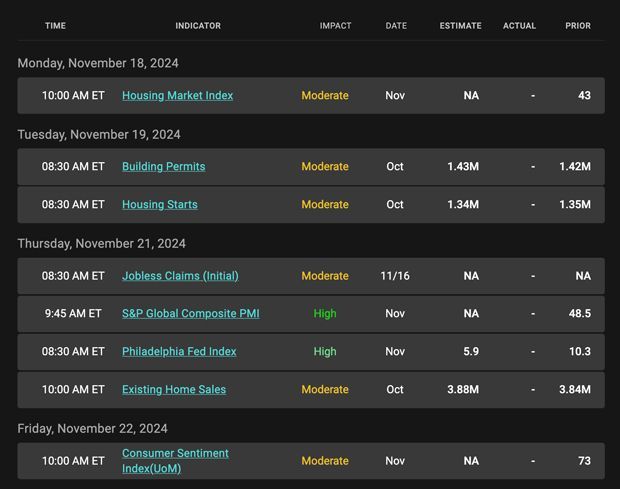Click the TIME column header
Screen dimensions: 620x489
pos(55,26)
